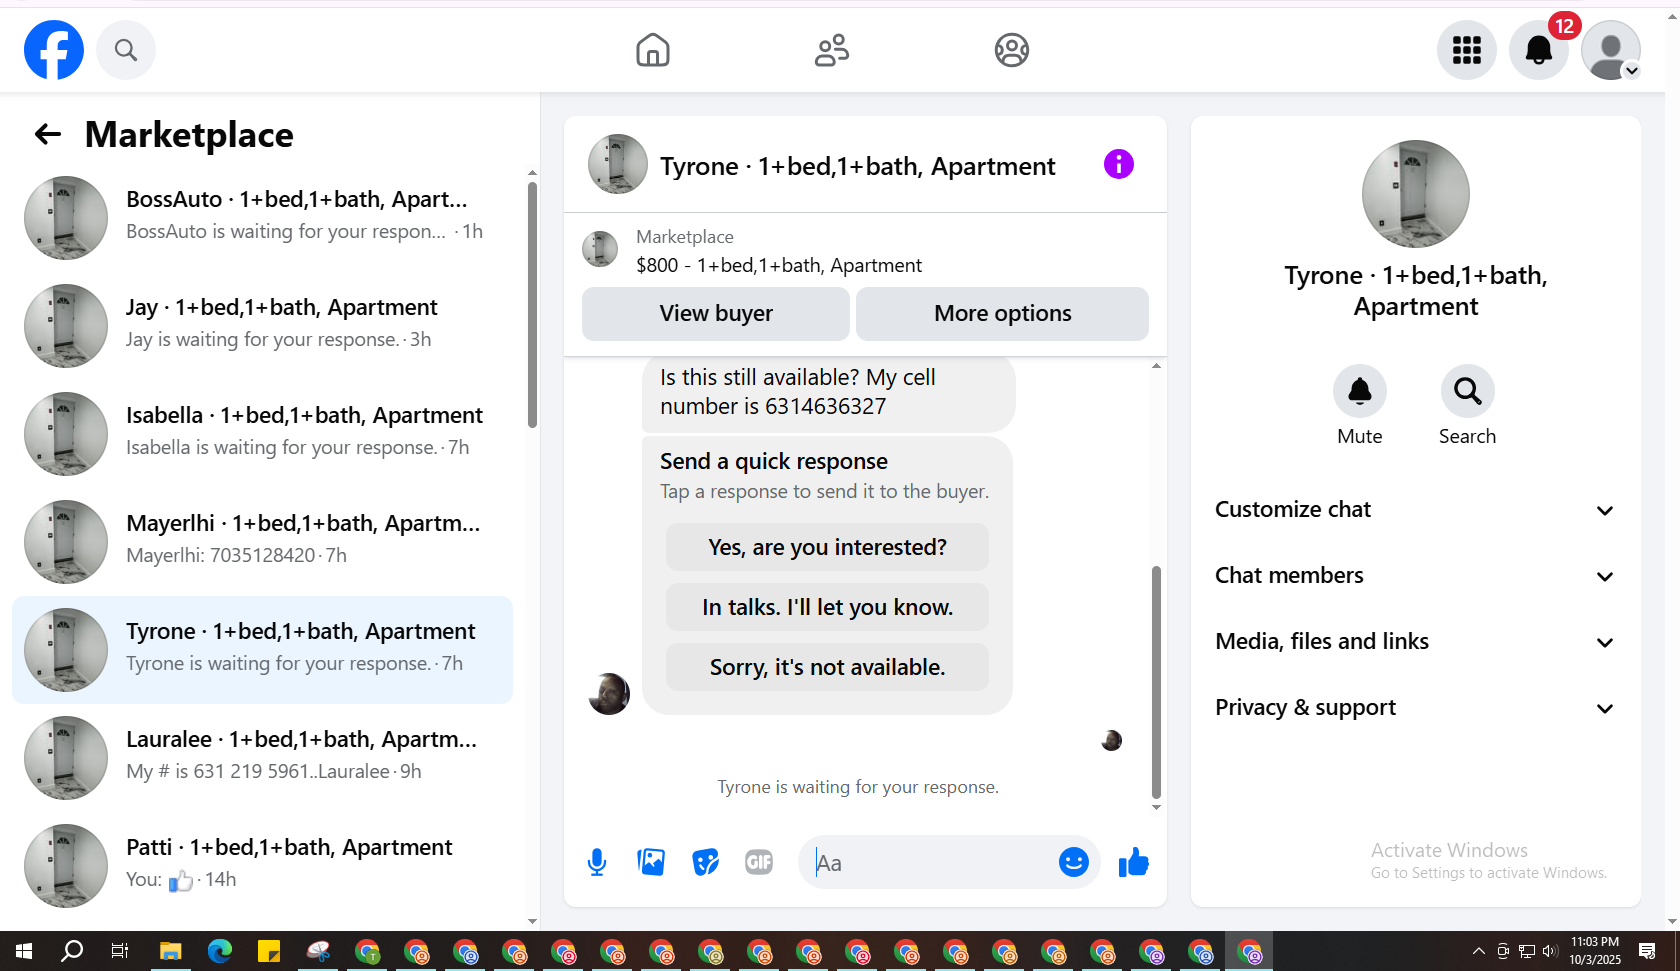Open the taskbar clock showing 11:03 PM
The height and width of the screenshot is (971, 1680).
(x=1595, y=951)
